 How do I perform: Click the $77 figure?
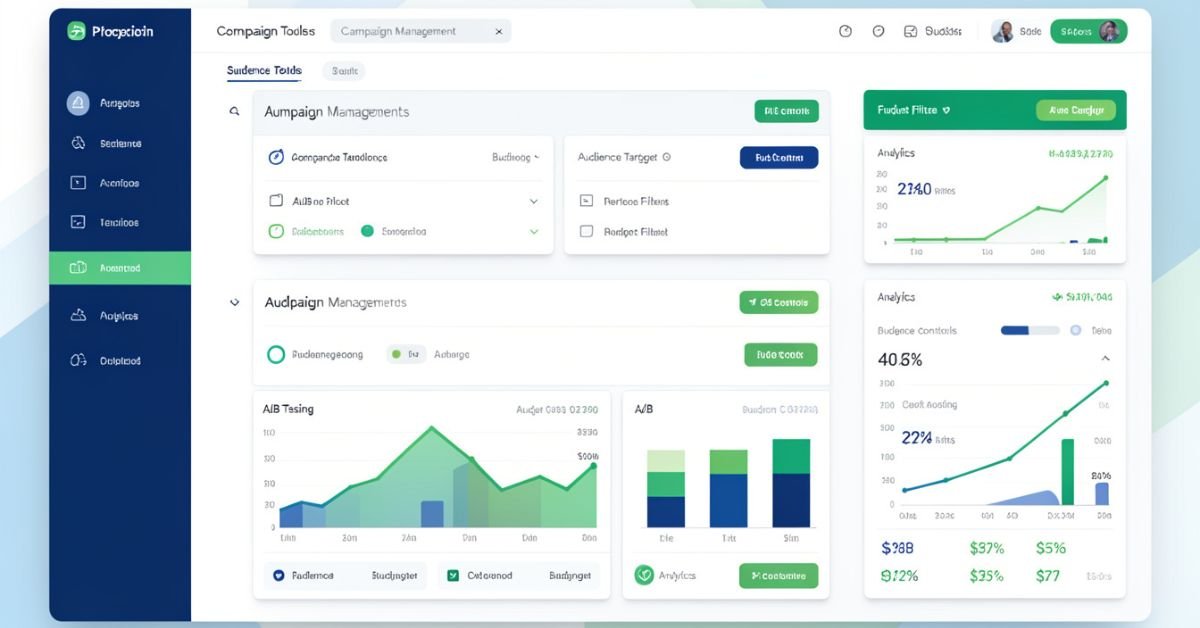(x=1048, y=575)
